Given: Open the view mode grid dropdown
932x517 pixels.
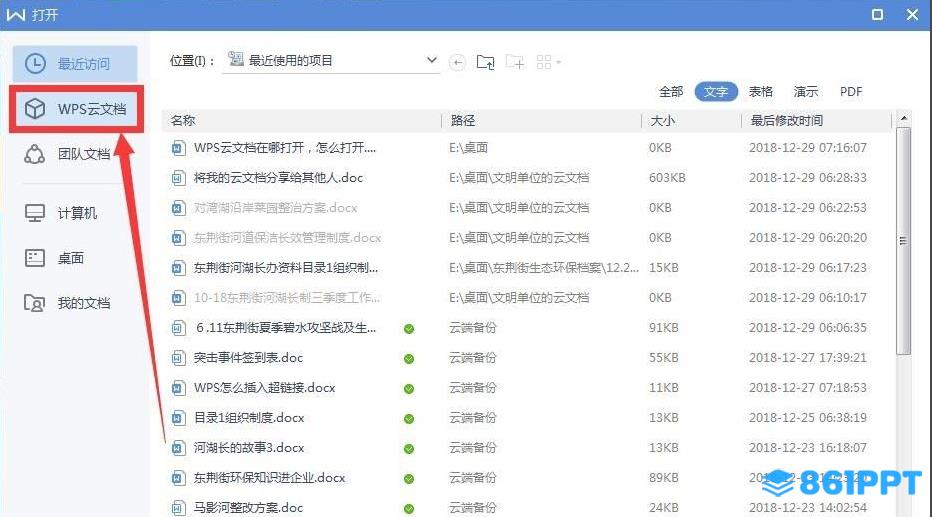Looking at the screenshot, I should (x=548, y=62).
